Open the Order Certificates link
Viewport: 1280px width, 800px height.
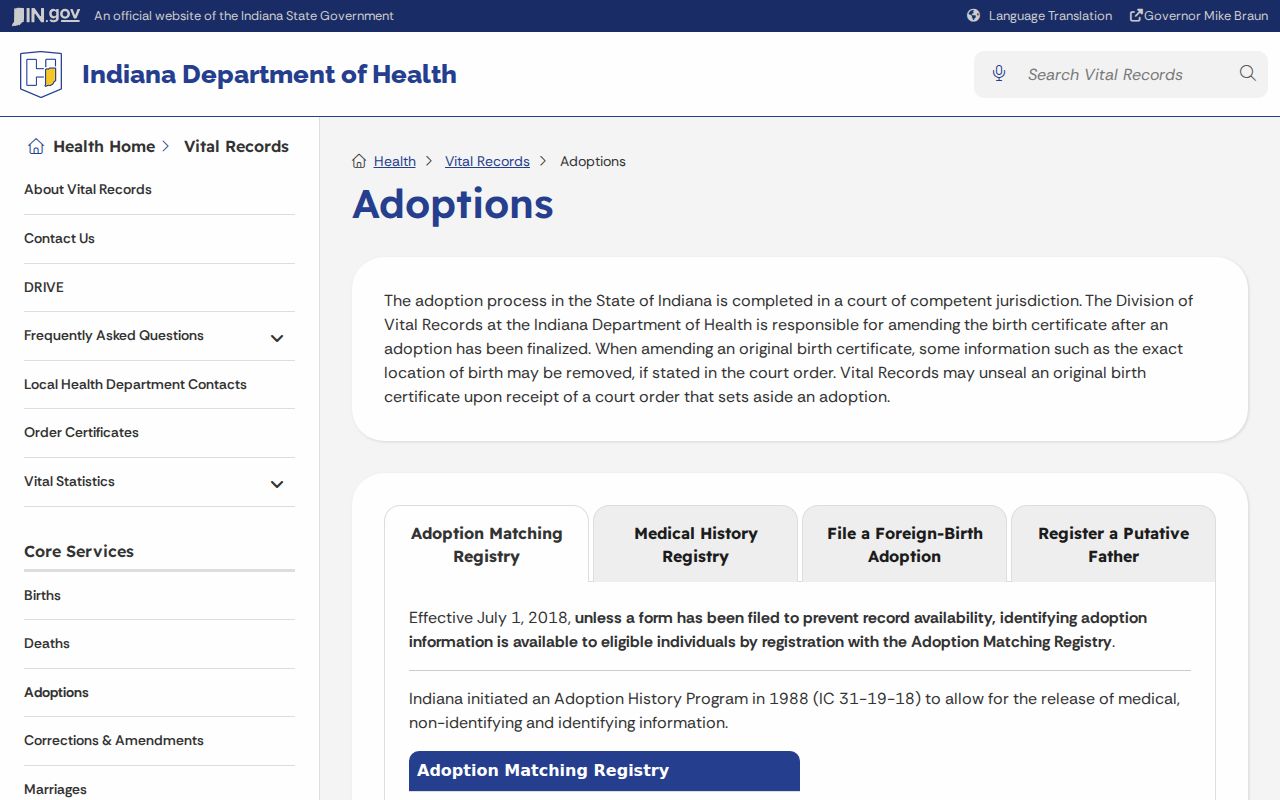click(81, 432)
